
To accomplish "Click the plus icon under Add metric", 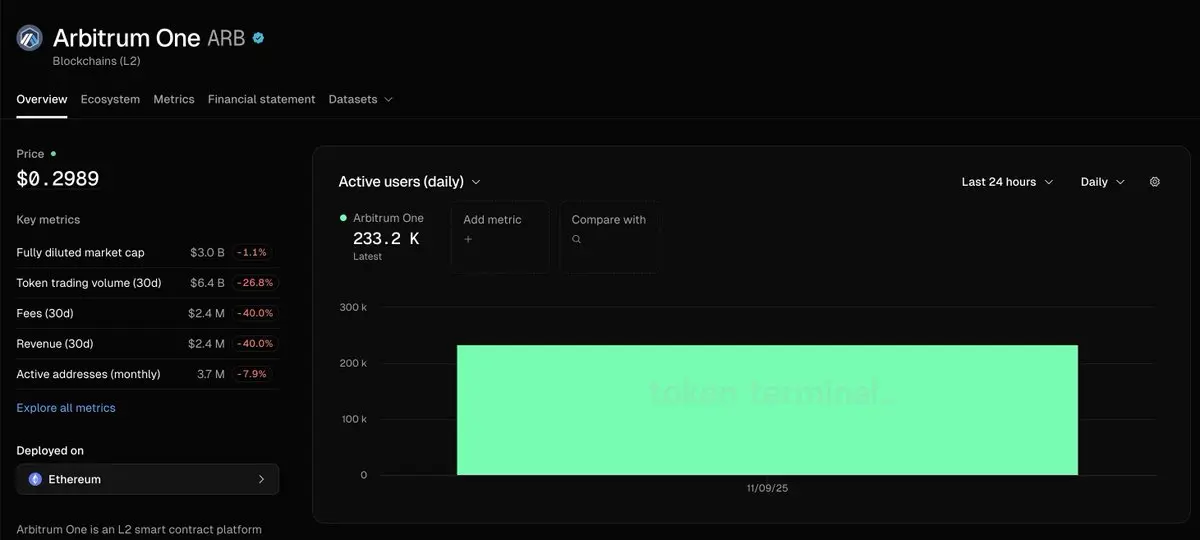I will [468, 239].
